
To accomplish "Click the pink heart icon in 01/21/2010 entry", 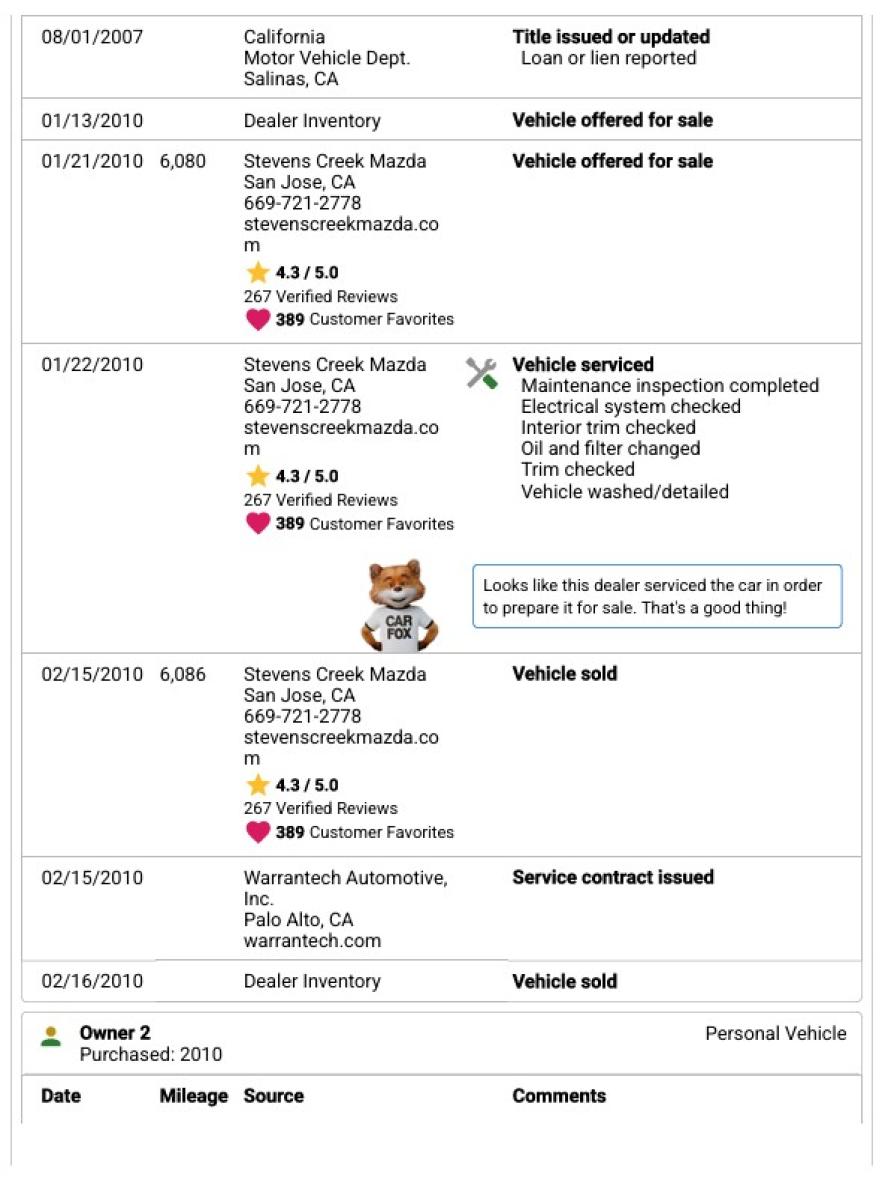I will (258, 320).
